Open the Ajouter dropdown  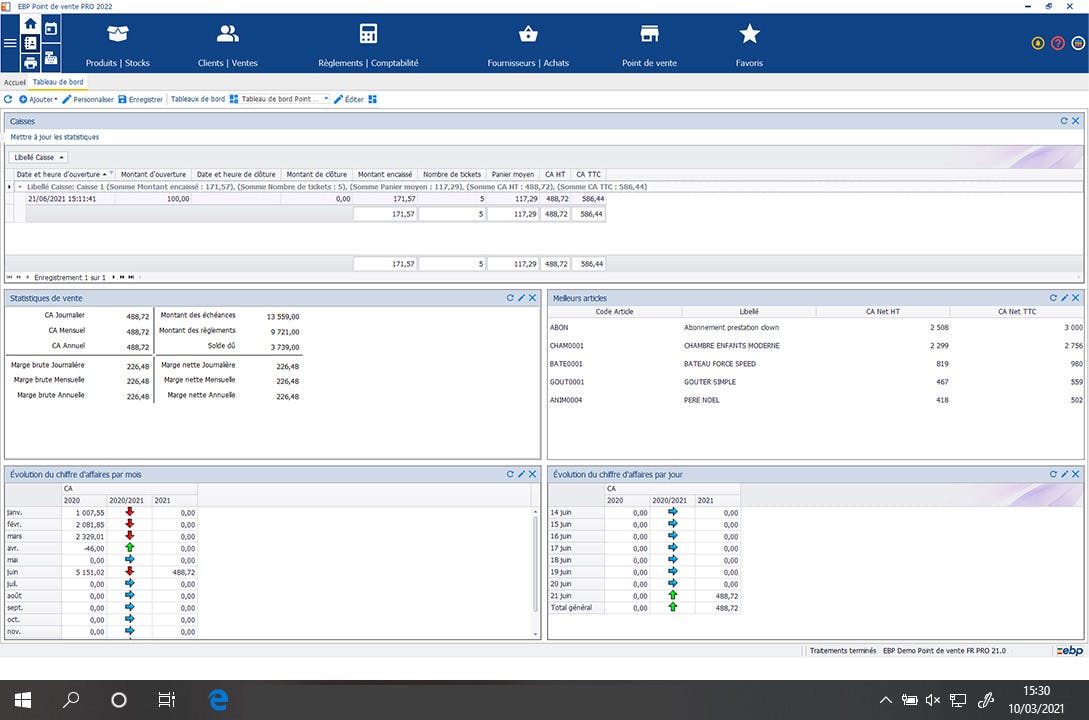point(41,99)
